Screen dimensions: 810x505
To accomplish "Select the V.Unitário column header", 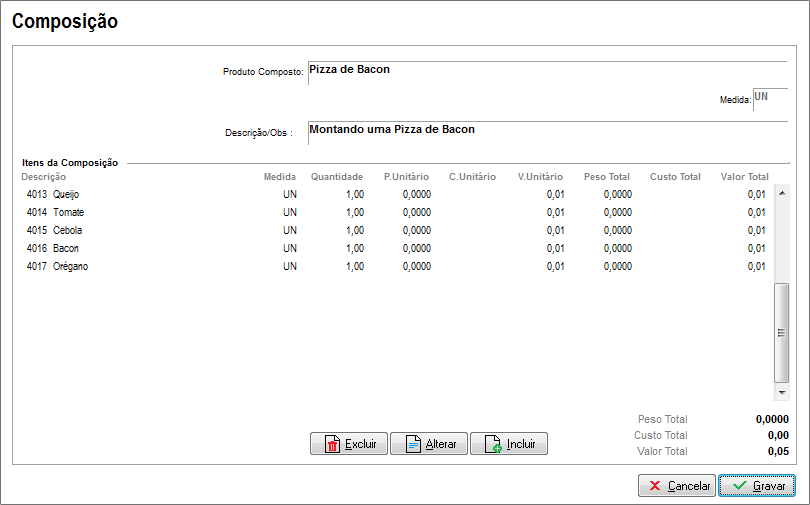I will coord(540,177).
